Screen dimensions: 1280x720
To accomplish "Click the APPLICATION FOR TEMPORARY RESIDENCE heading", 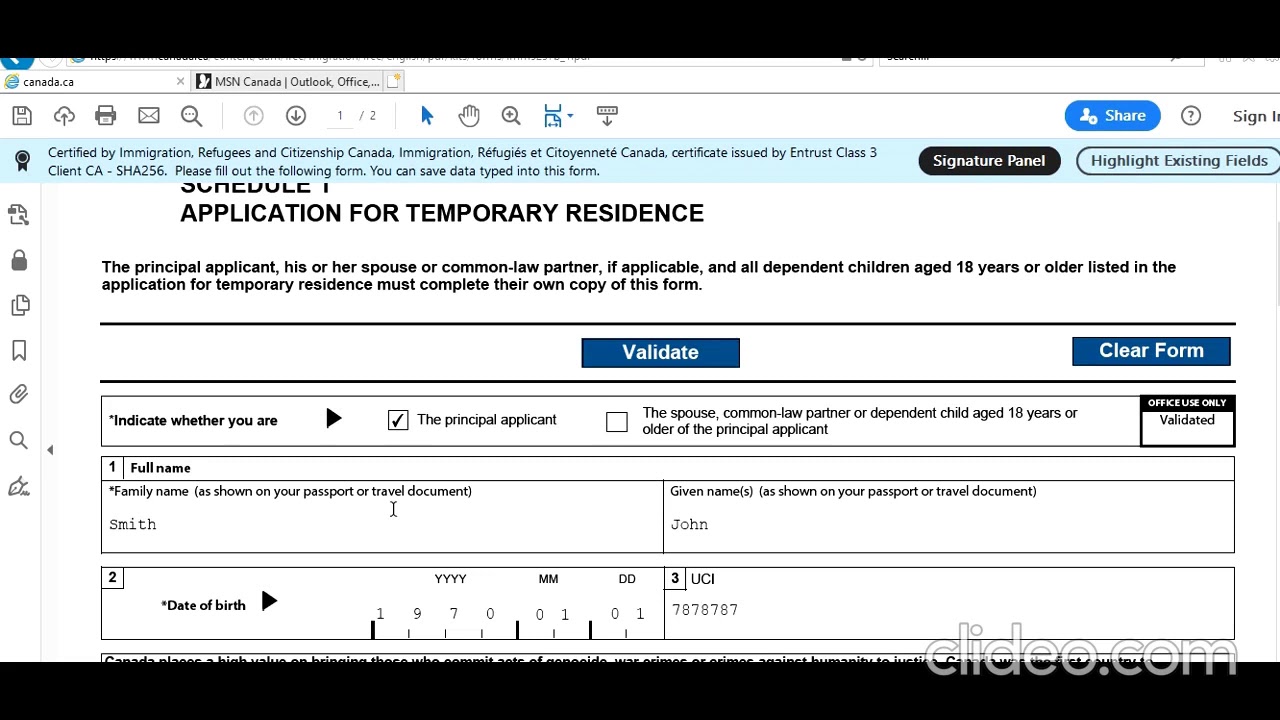I will coord(442,213).
